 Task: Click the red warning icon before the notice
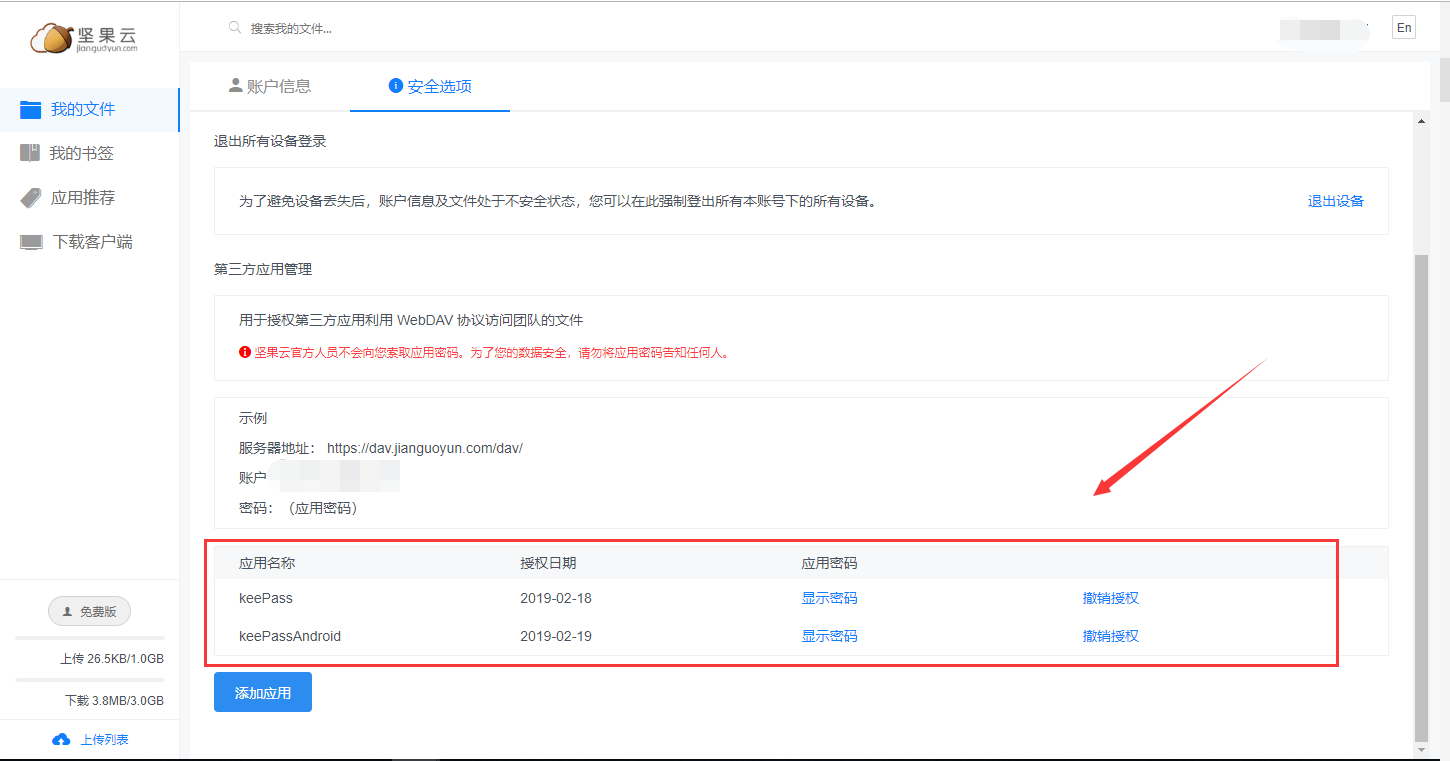(245, 352)
